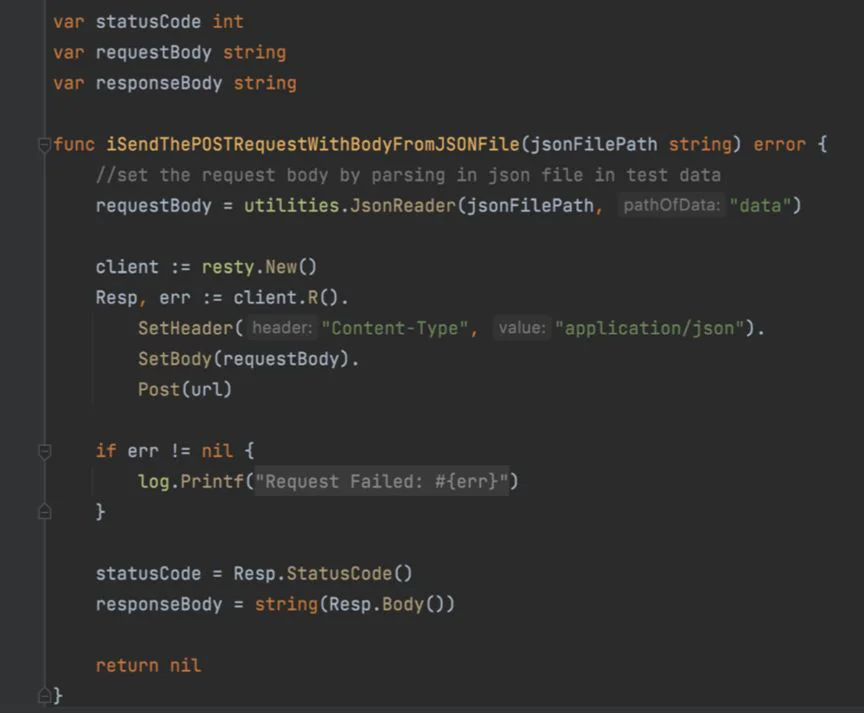864x713 pixels.
Task: Click the utilities.JsonReader function call
Action: 350,206
